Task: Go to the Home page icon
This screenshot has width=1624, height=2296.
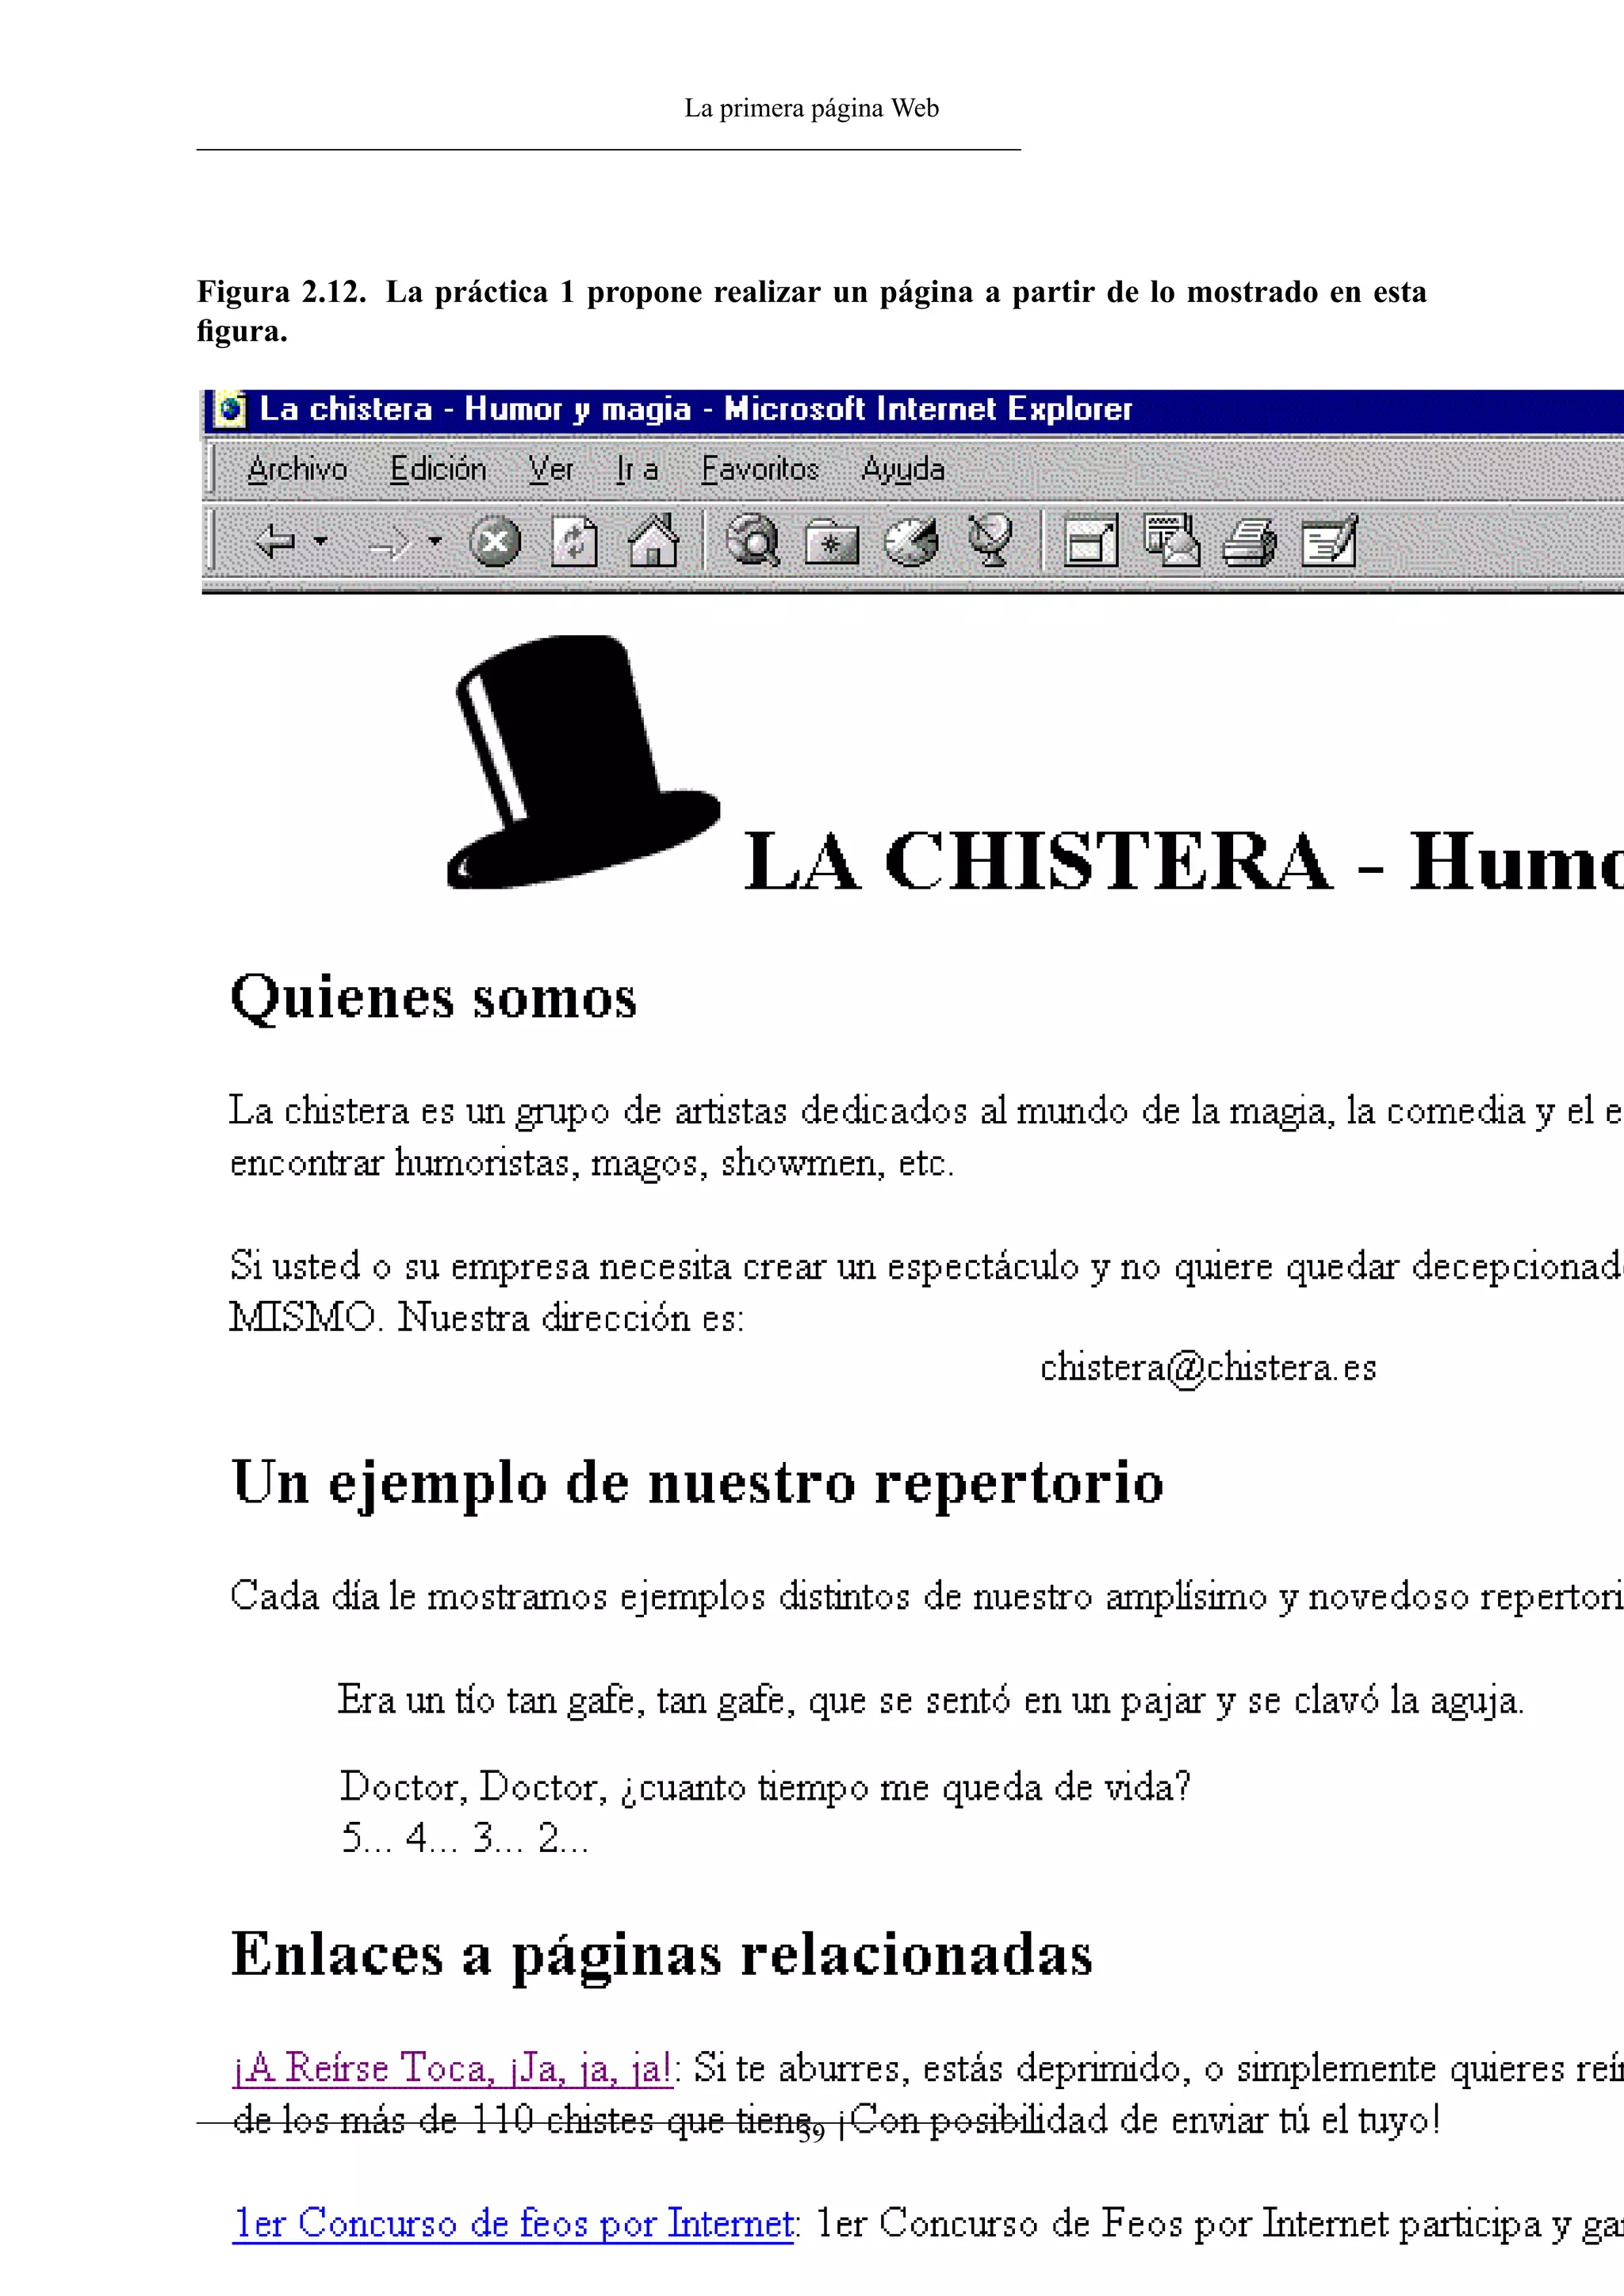Action: pos(653,541)
